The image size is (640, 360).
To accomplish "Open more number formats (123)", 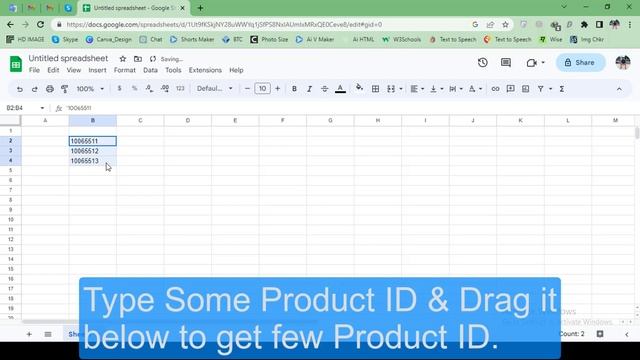I will tap(180, 89).
